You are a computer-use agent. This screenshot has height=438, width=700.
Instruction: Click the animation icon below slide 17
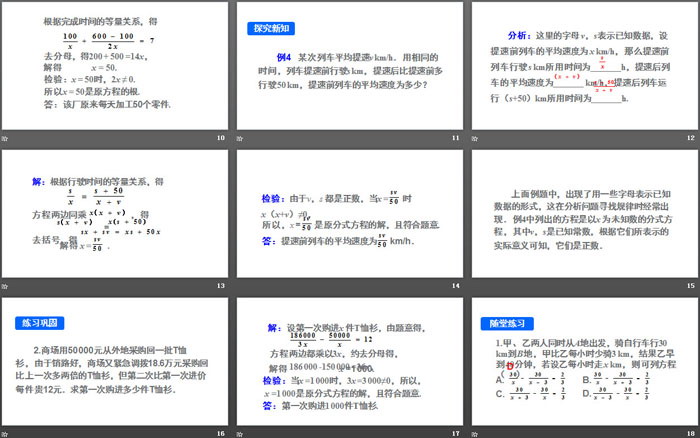tap(240, 432)
